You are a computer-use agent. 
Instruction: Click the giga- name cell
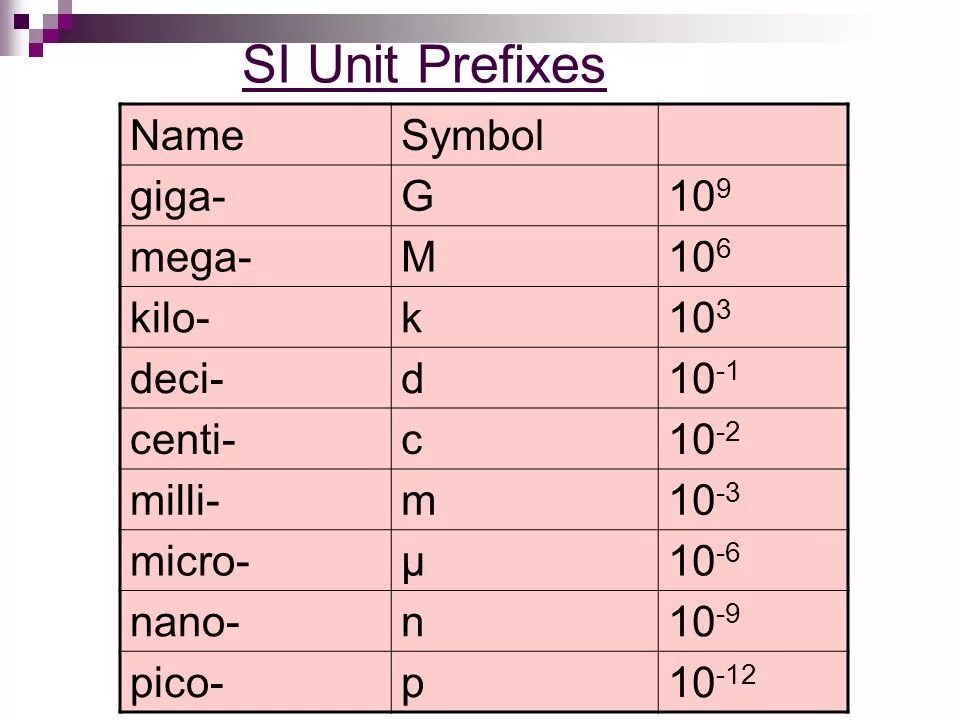click(255, 195)
